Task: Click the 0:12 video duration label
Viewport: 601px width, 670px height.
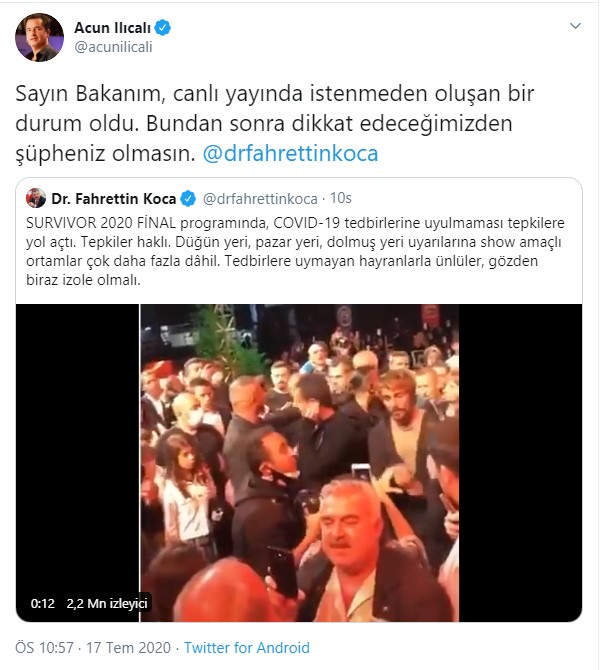Action: click(43, 603)
